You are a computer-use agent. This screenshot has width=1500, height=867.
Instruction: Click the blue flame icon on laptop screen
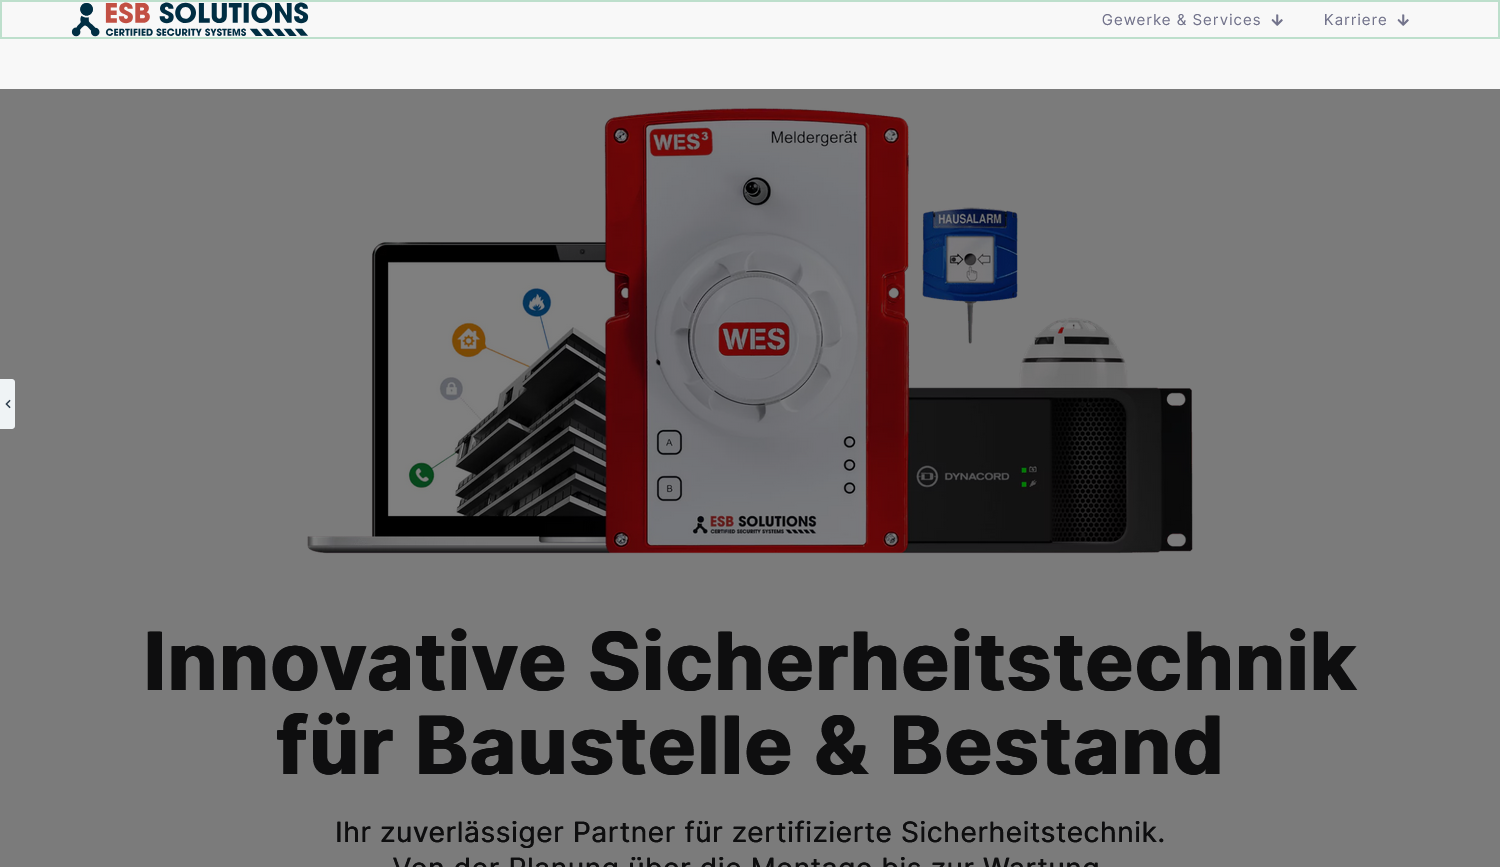click(537, 303)
